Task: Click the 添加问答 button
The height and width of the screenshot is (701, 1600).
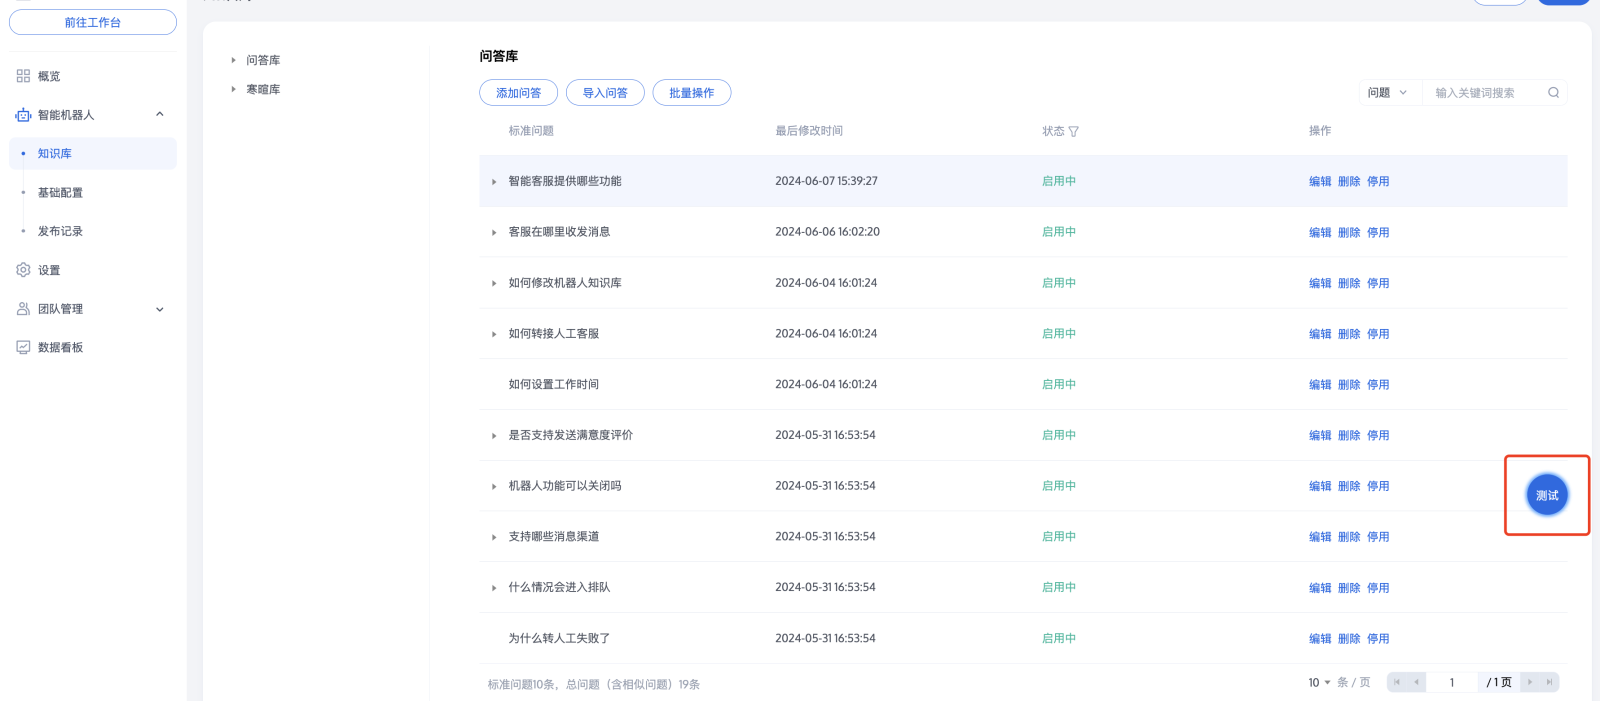Action: tap(518, 93)
